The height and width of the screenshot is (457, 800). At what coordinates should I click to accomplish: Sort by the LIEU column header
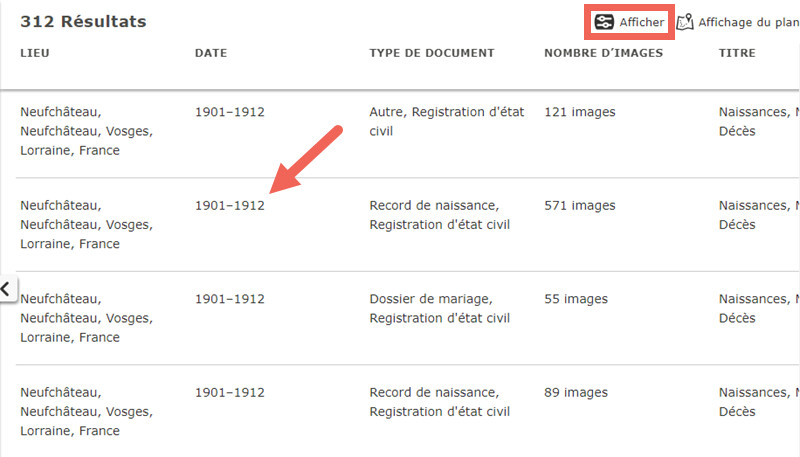coord(35,53)
